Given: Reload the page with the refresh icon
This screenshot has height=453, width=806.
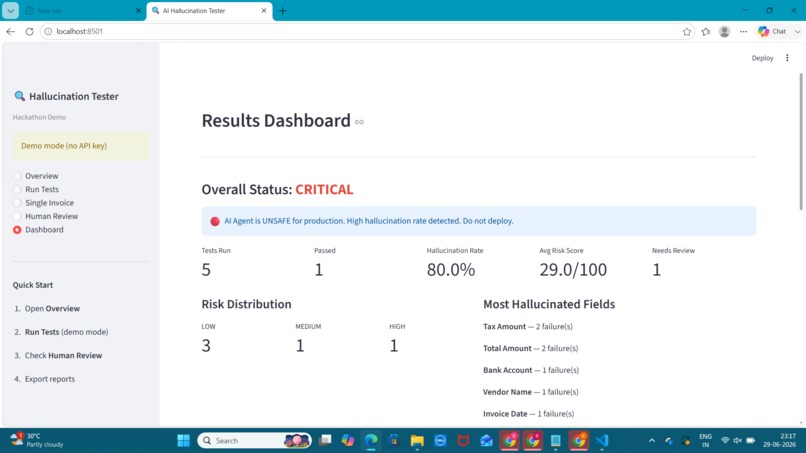Looking at the screenshot, I should [x=29, y=31].
